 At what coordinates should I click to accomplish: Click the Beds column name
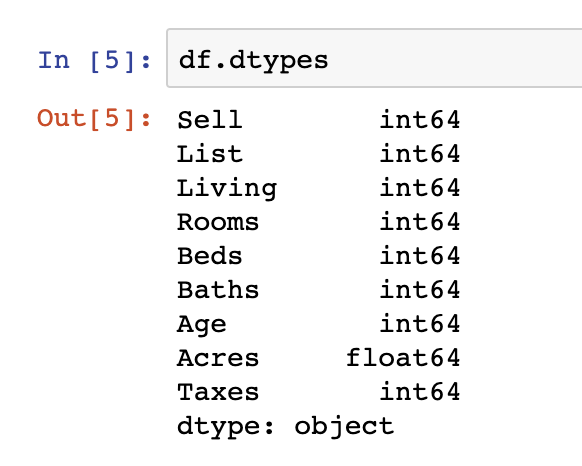coord(210,256)
